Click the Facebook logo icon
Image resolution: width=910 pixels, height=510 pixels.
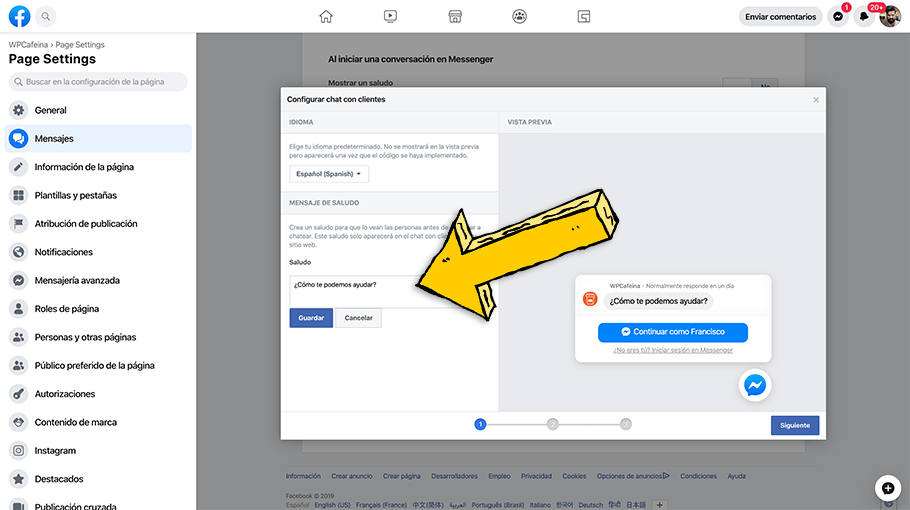pos(19,16)
